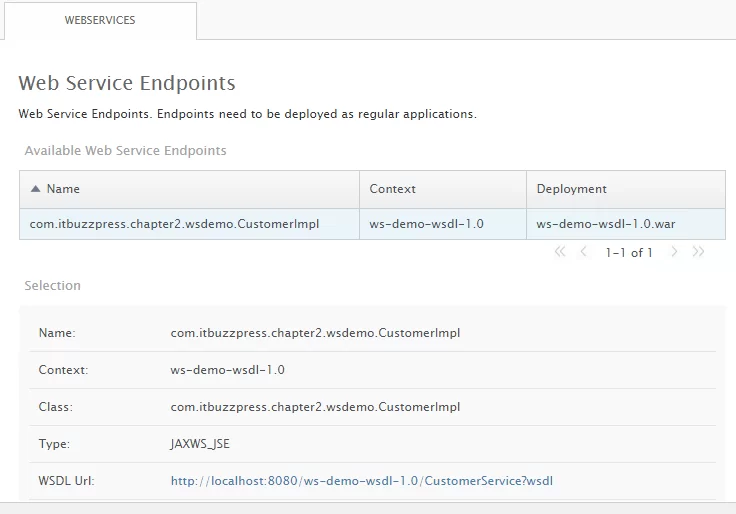
Task: Go to the previous page of results
Action: (x=583, y=252)
